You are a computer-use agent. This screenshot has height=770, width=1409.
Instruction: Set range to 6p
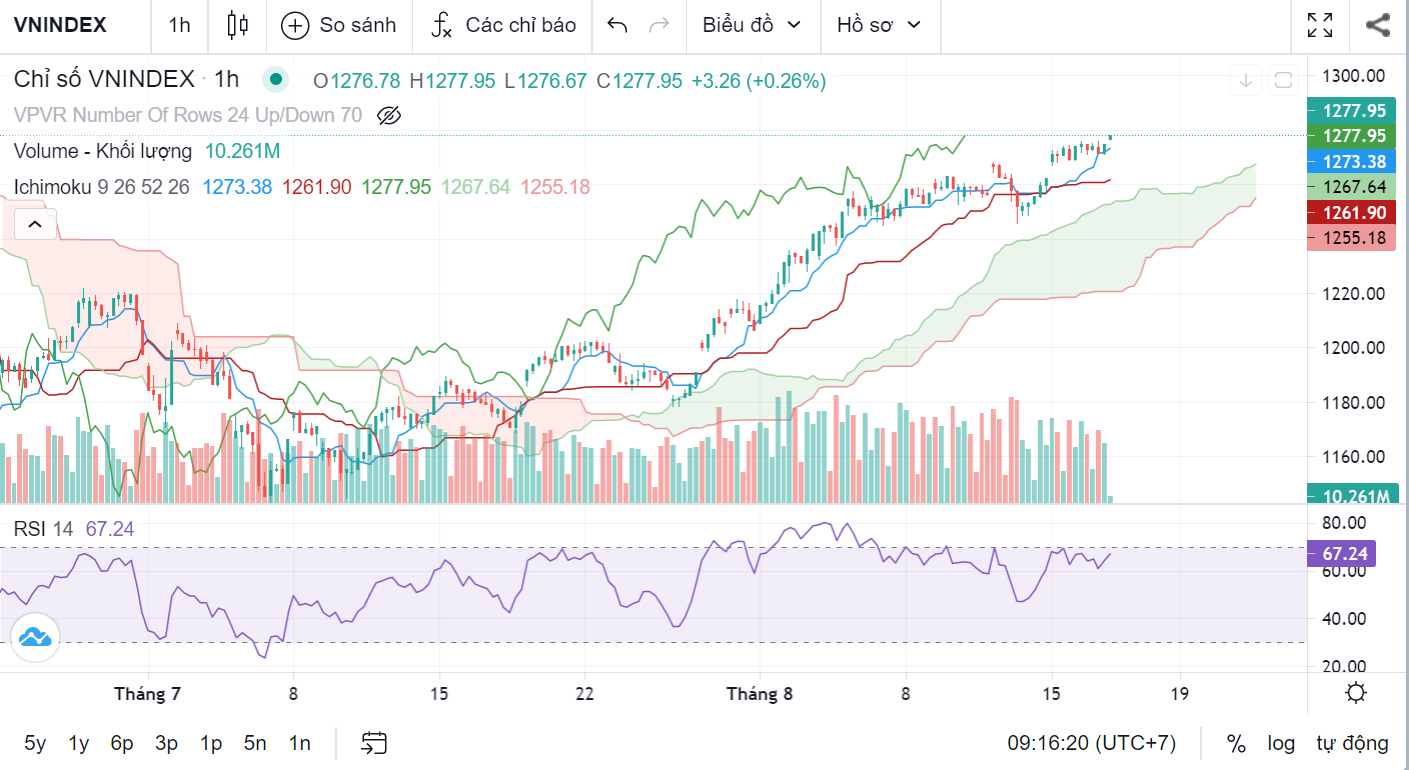[x=122, y=743]
